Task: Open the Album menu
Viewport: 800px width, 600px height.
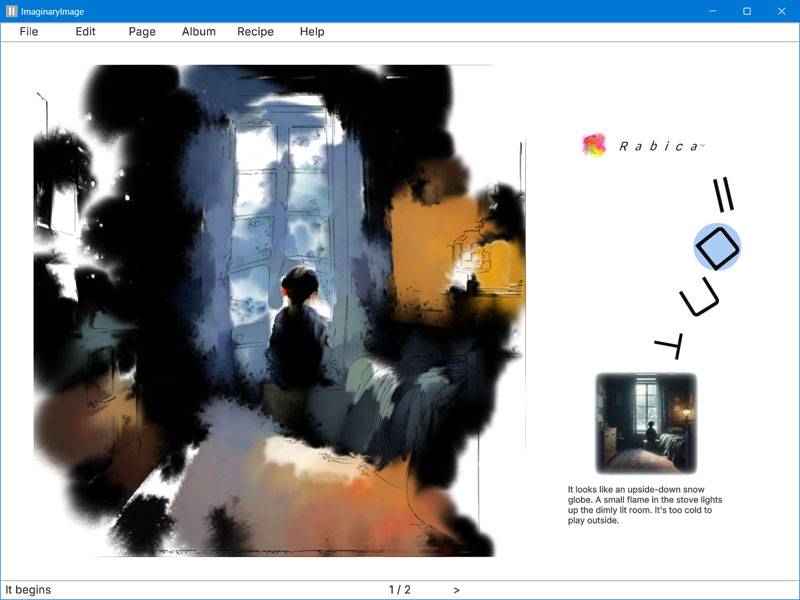Action: [198, 32]
